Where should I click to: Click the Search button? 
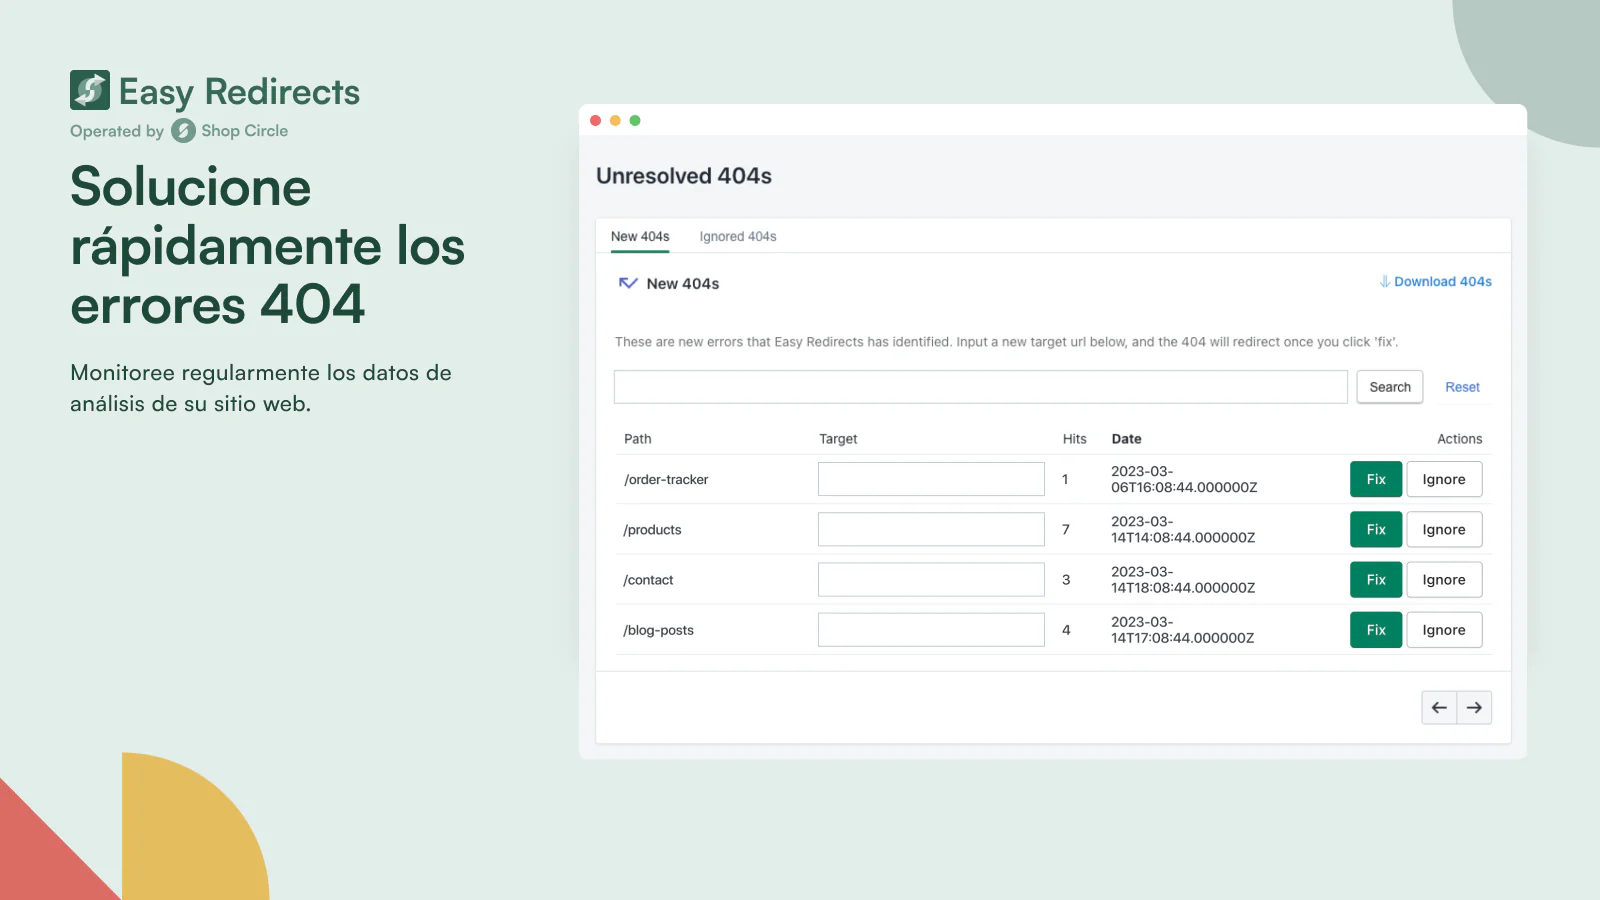coord(1390,387)
